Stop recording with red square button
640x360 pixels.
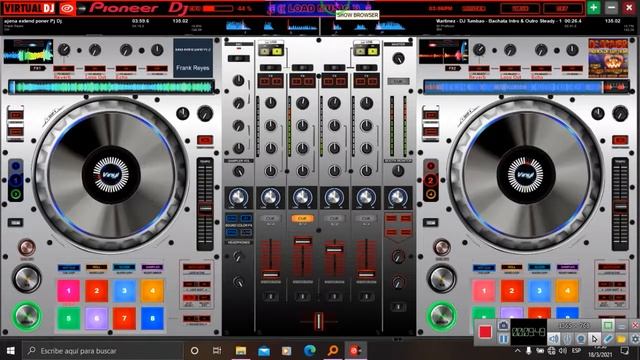pyautogui.click(x=485, y=331)
